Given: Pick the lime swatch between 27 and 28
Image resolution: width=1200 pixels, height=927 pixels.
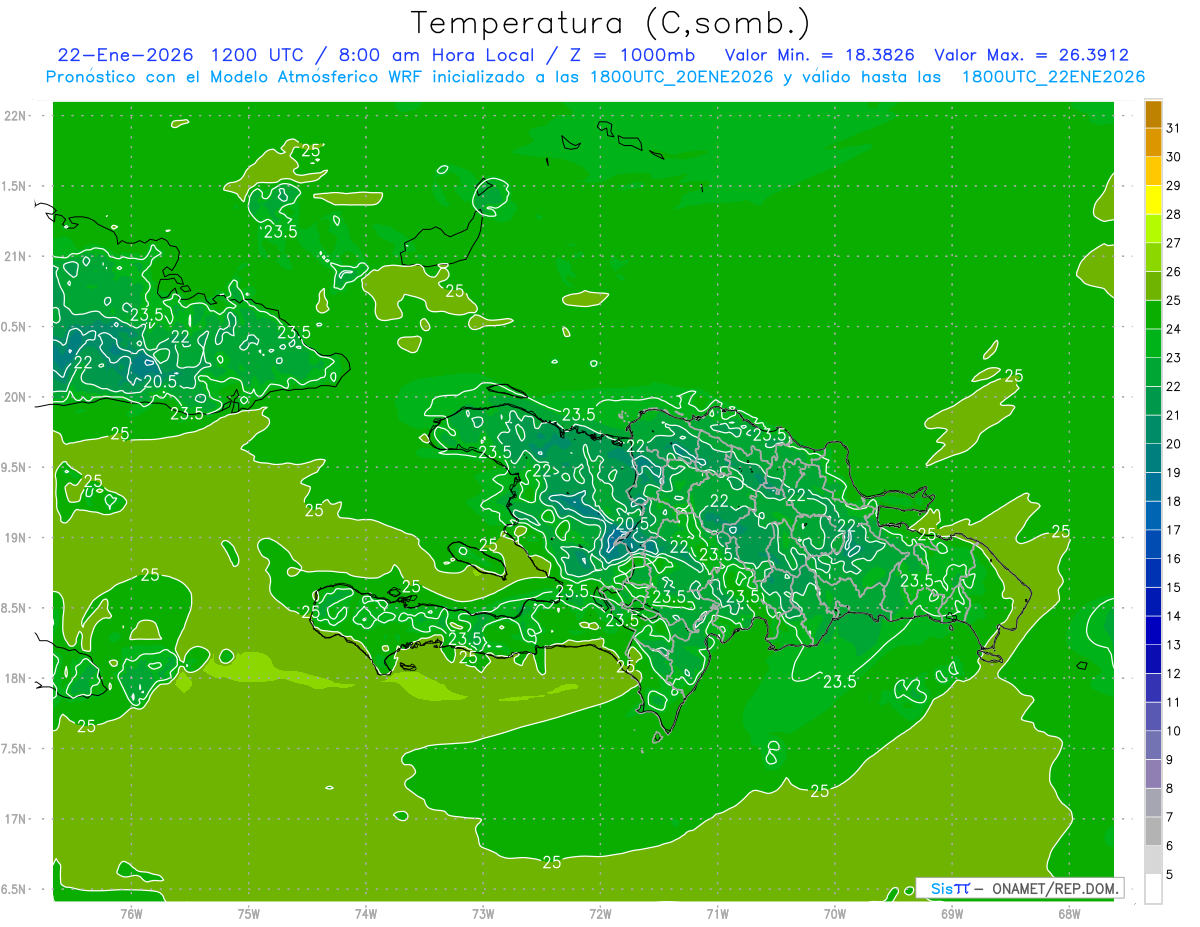Looking at the screenshot, I should point(1153,229).
